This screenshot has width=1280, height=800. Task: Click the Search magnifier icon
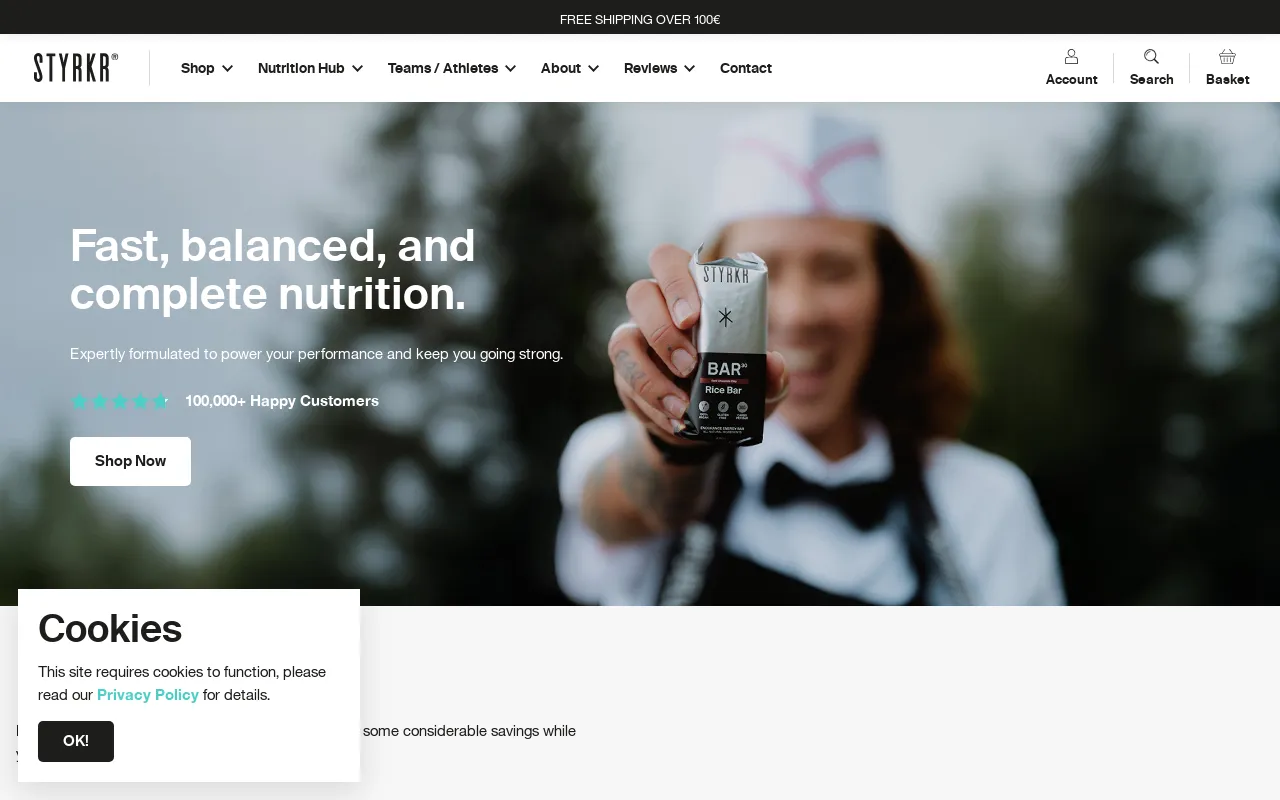click(1151, 57)
